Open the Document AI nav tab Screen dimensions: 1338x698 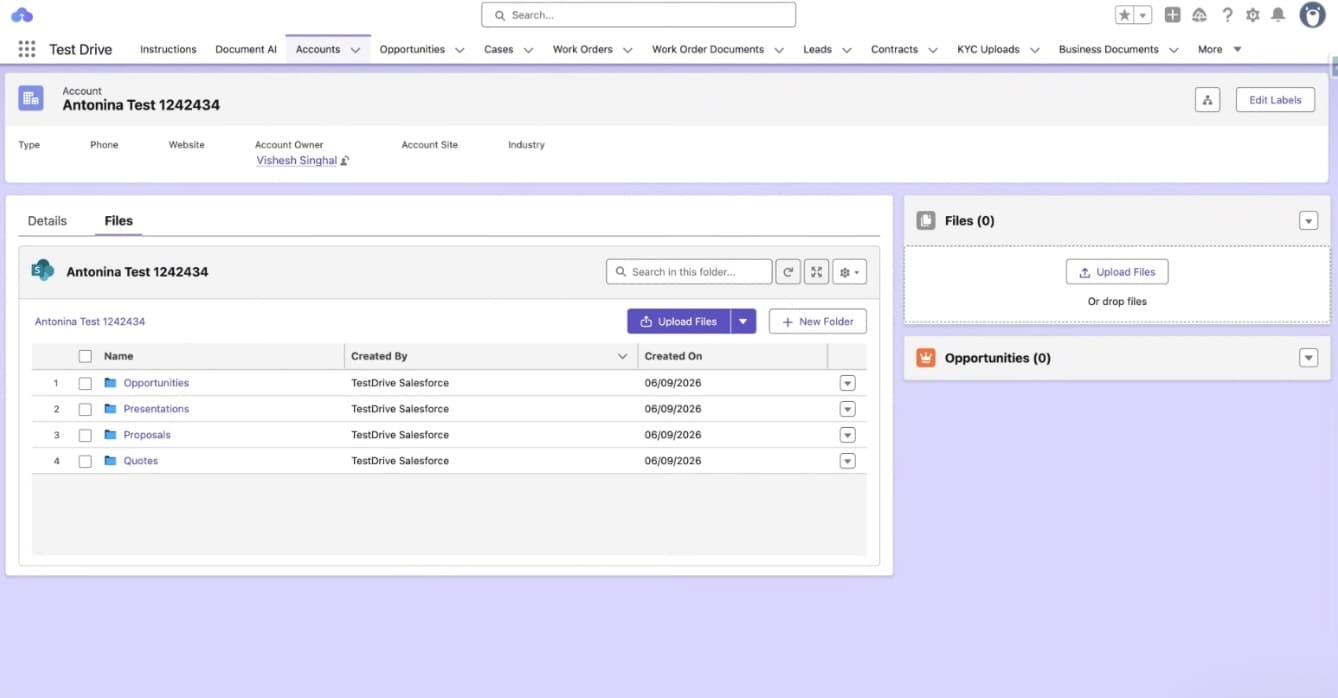[x=246, y=49]
